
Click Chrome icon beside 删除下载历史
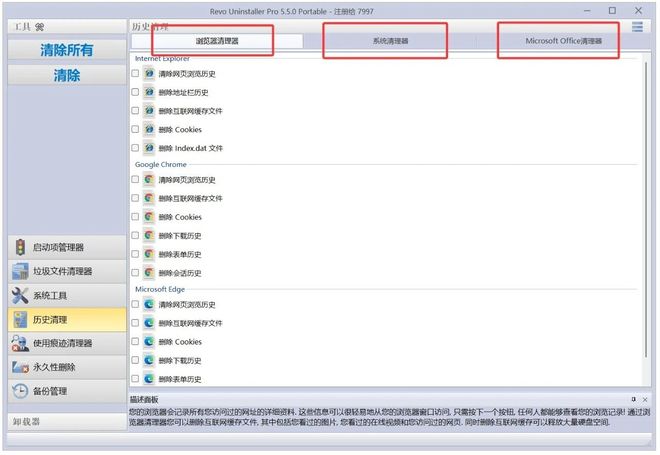click(149, 235)
